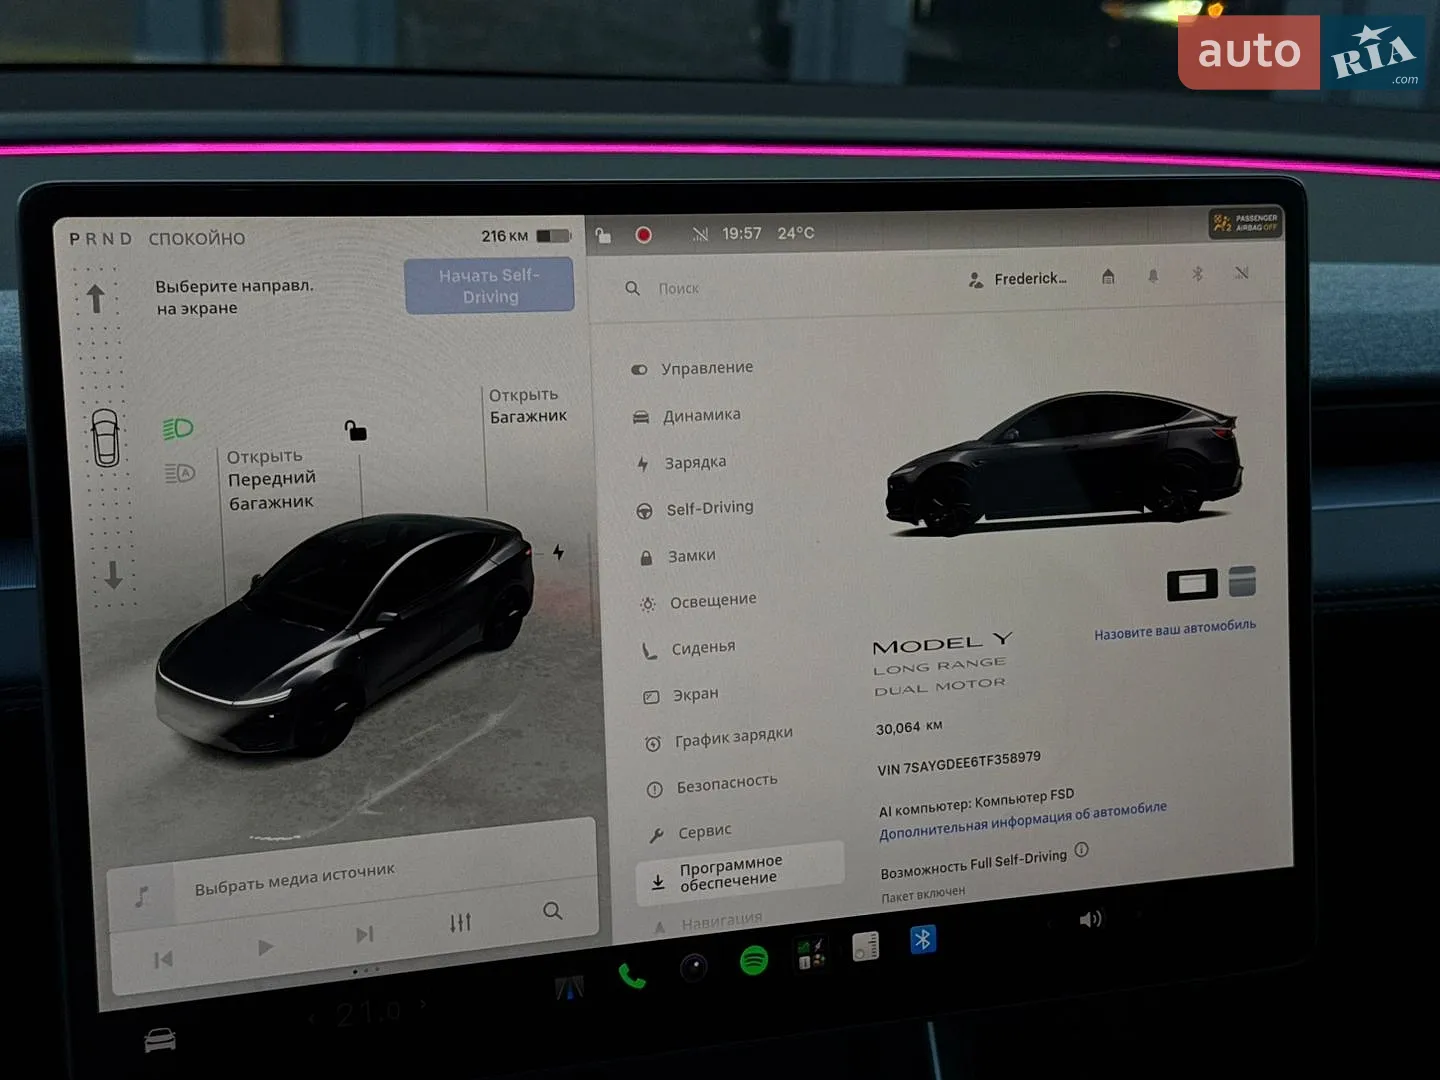Screen dimensions: 1440x1080
Task: Open Bluetooth settings icon in header
Action: pos(1197,273)
